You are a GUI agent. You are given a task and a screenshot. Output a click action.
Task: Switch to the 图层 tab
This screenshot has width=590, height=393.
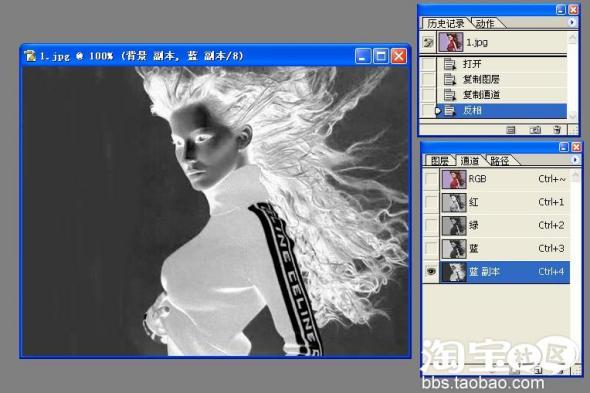click(439, 161)
